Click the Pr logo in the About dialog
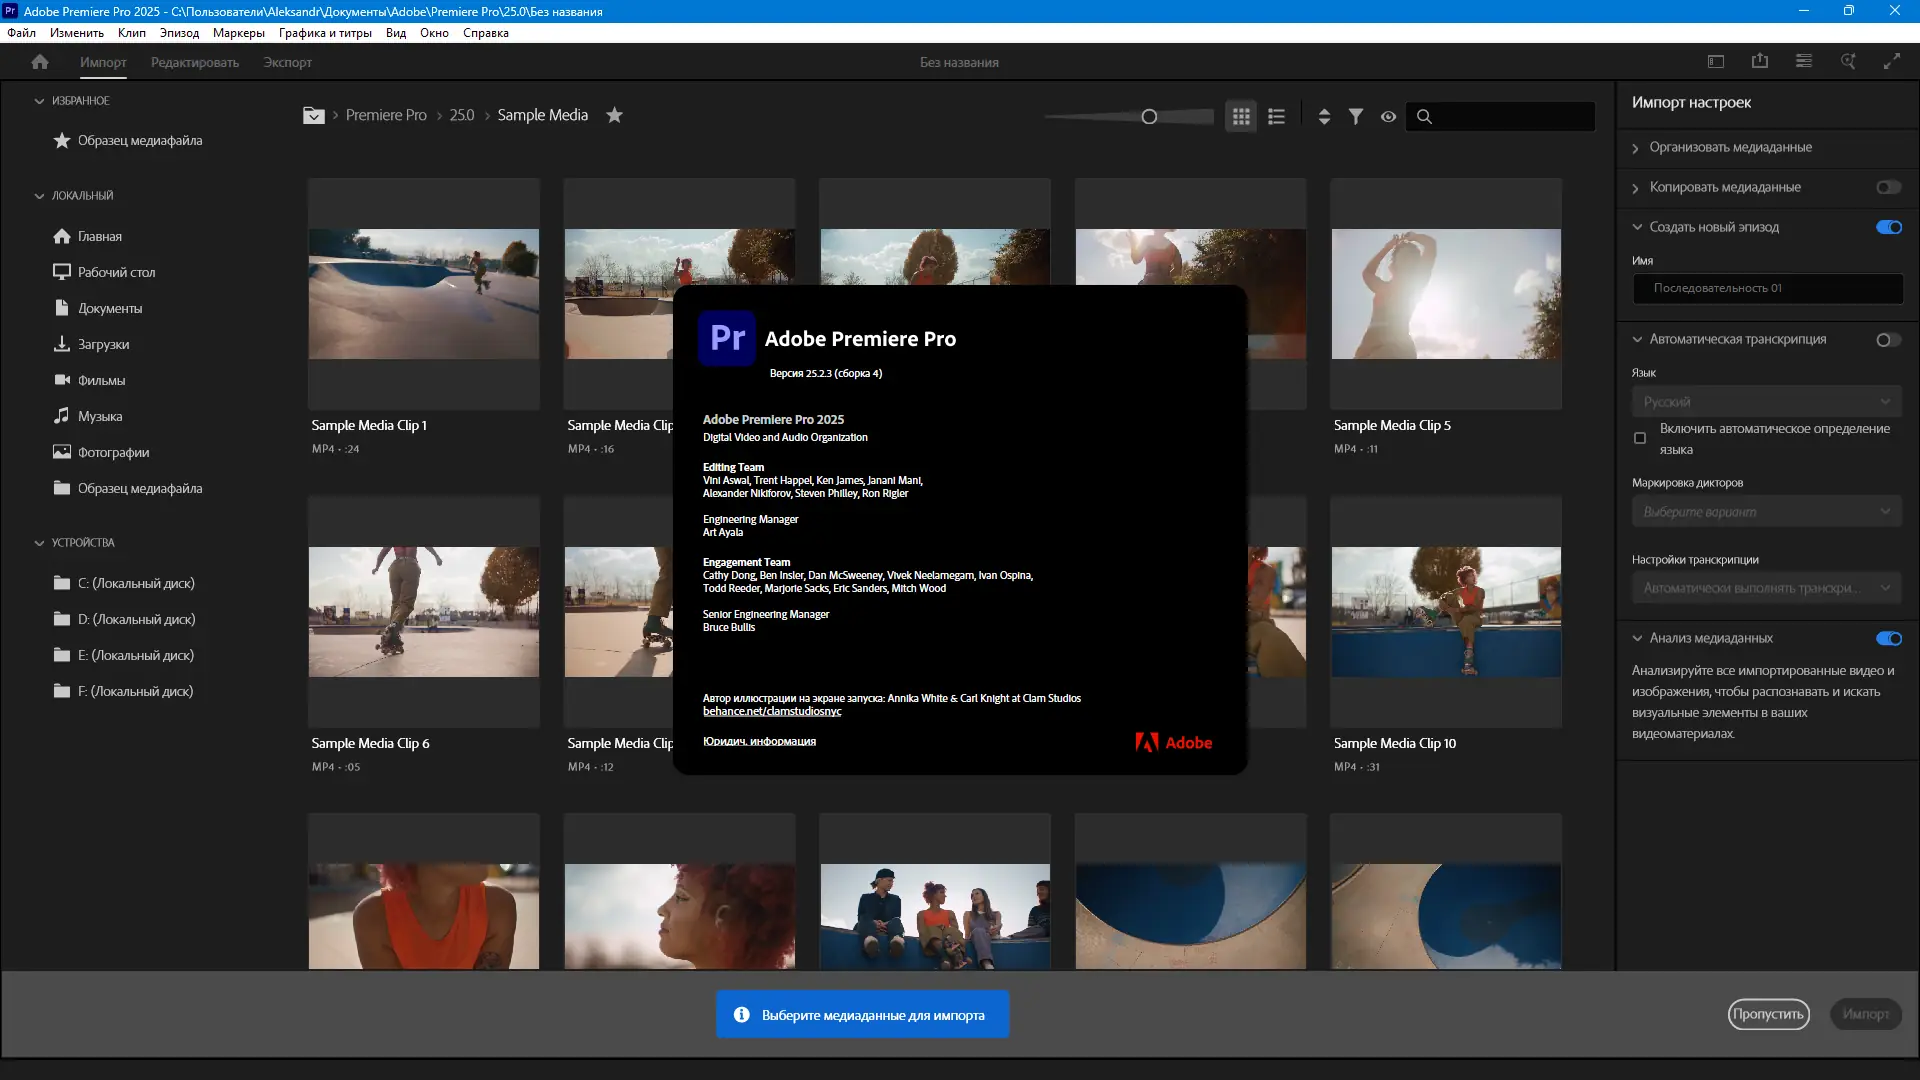The width and height of the screenshot is (1920, 1080). pyautogui.click(x=727, y=338)
